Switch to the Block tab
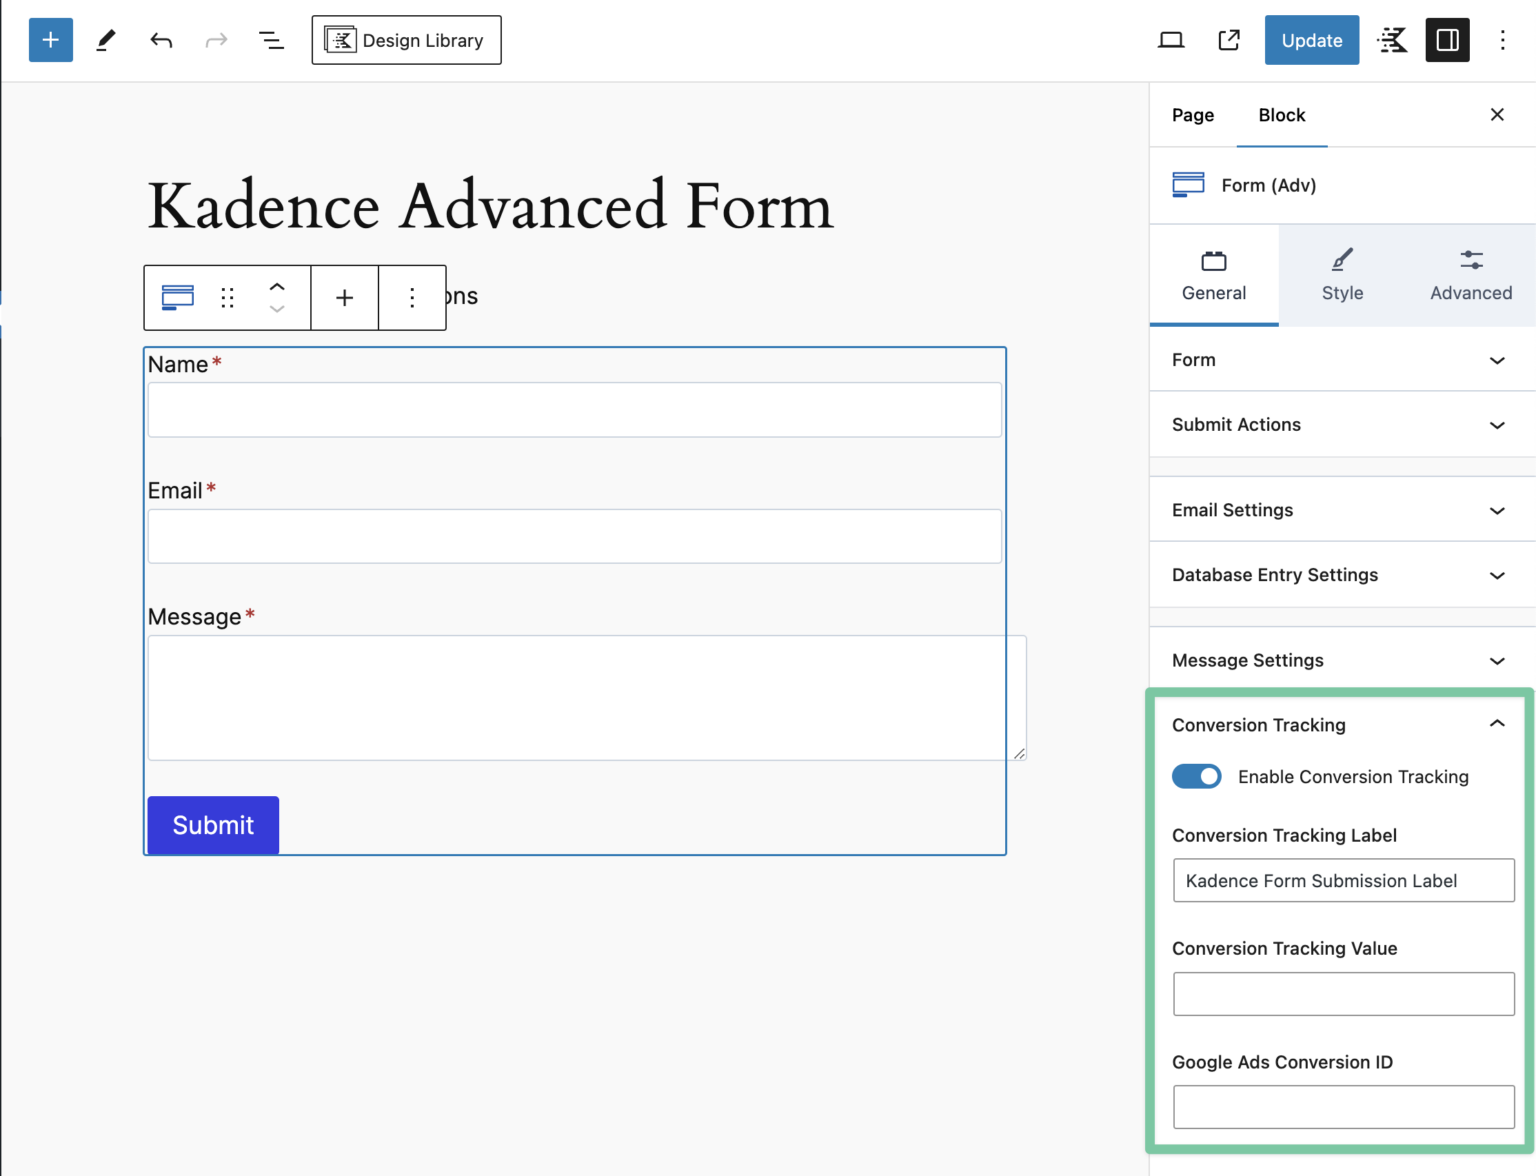The width and height of the screenshot is (1536, 1176). coord(1282,115)
